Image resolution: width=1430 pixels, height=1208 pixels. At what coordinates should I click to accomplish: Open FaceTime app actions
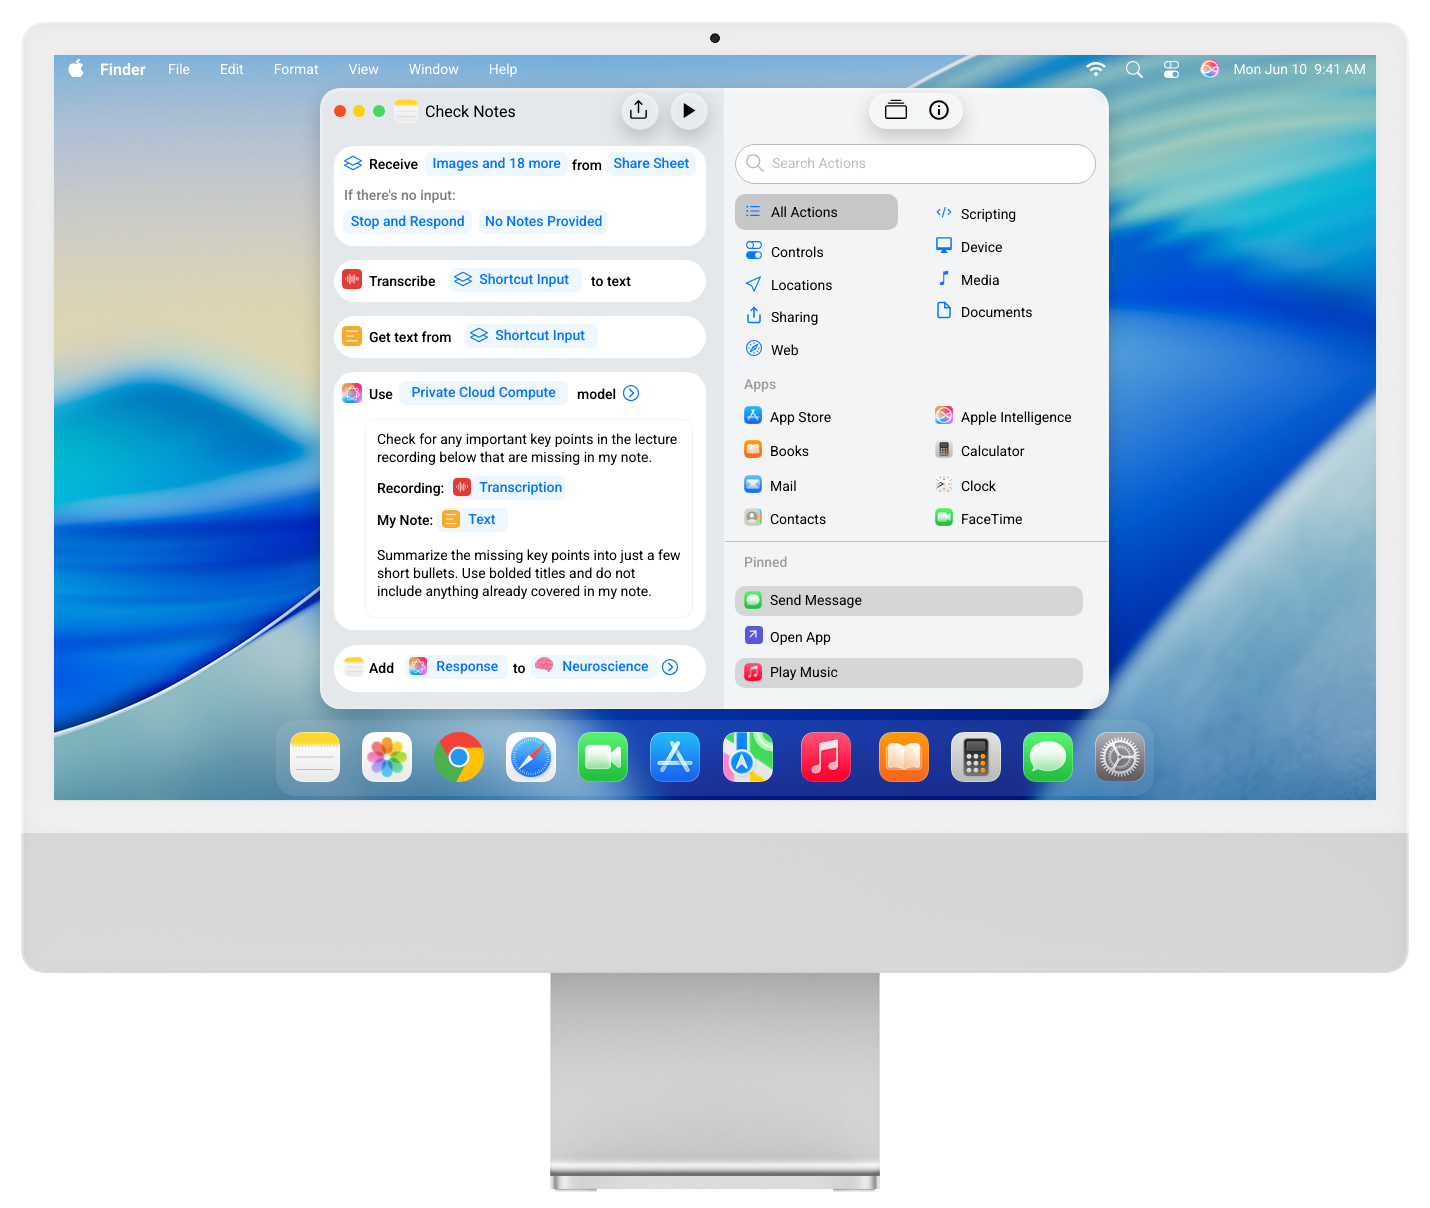coord(990,519)
